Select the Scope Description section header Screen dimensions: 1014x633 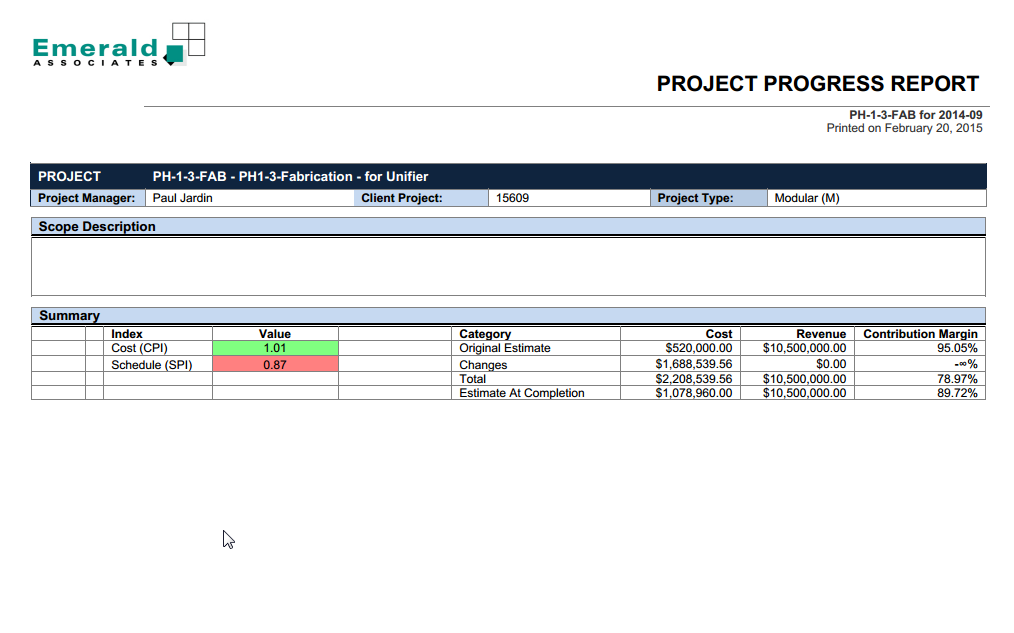tap(97, 227)
